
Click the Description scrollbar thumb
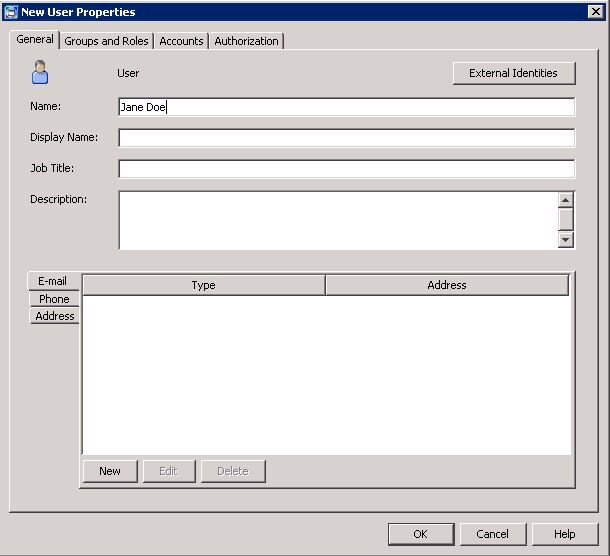coord(566,220)
